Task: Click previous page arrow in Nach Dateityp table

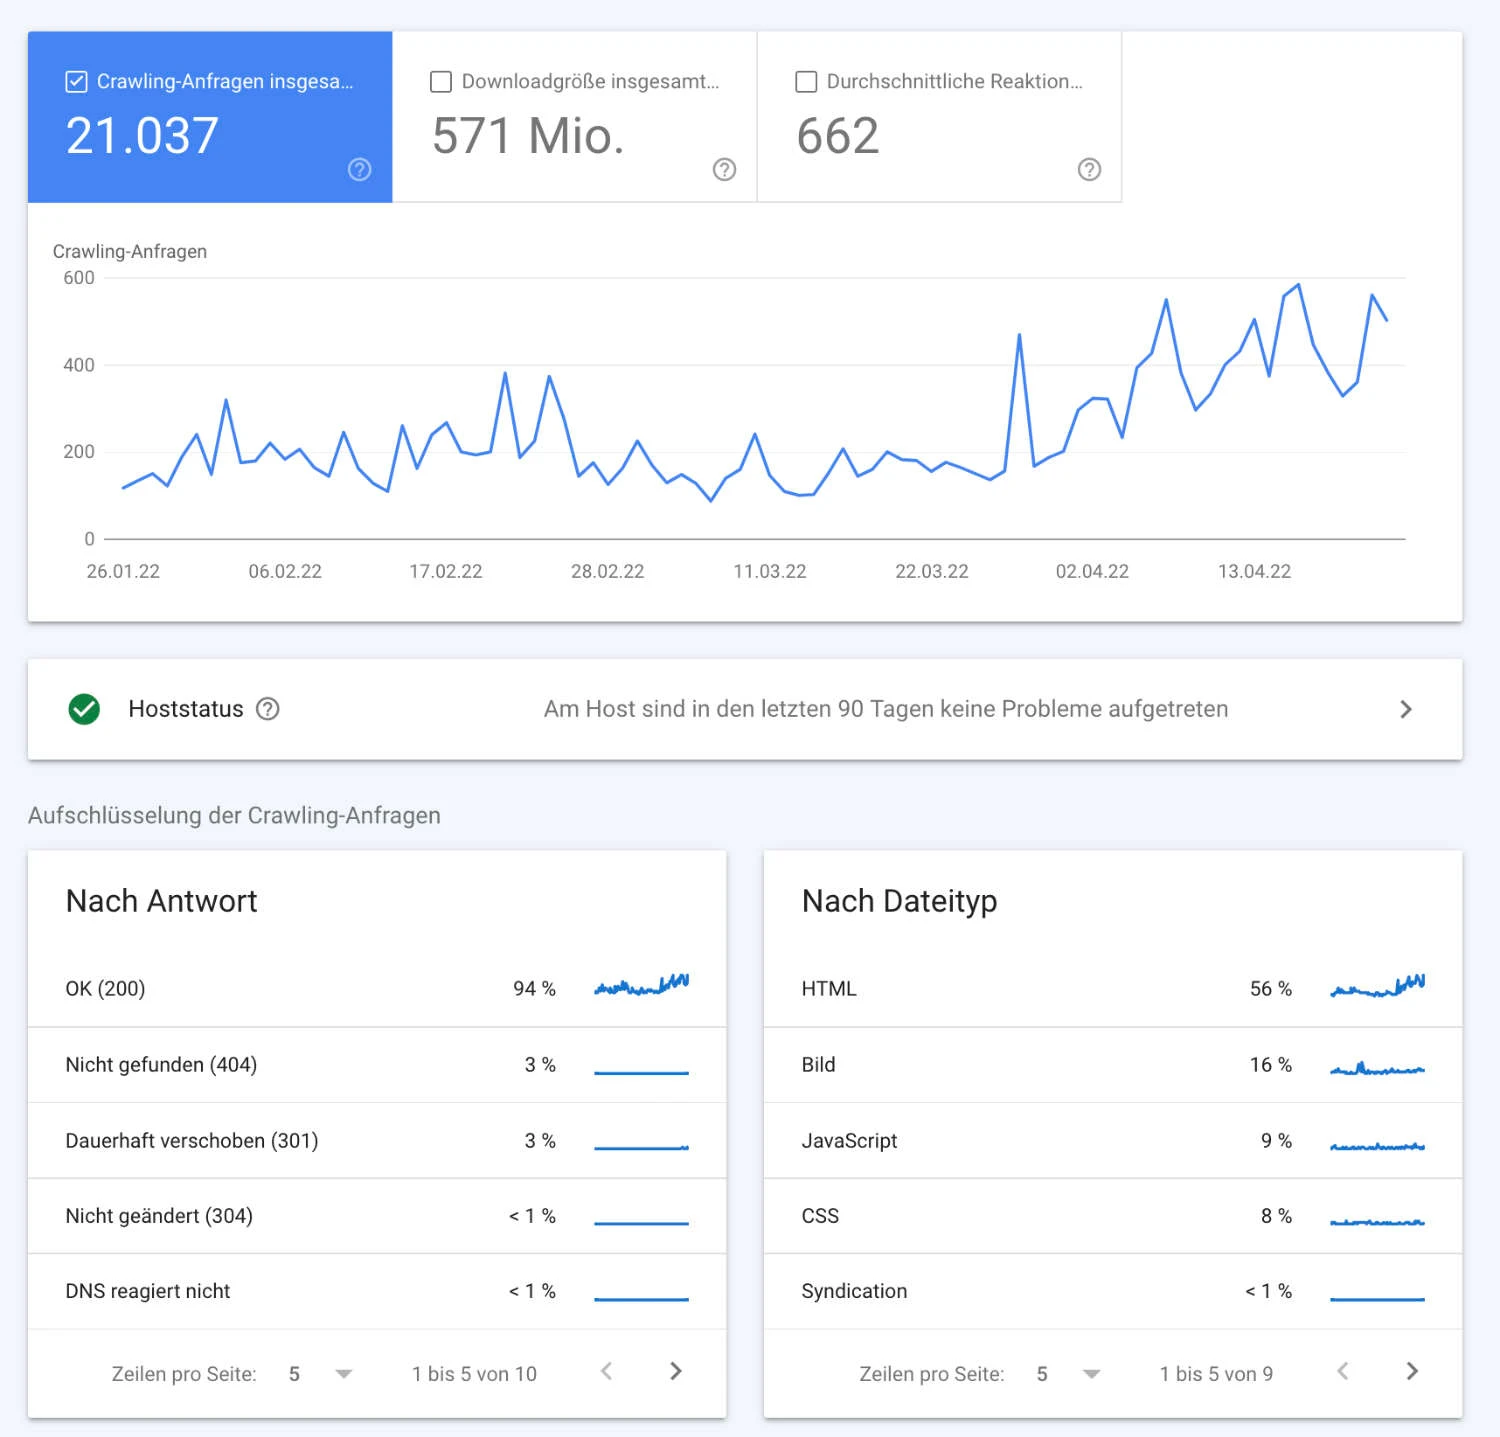Action: (x=1344, y=1372)
